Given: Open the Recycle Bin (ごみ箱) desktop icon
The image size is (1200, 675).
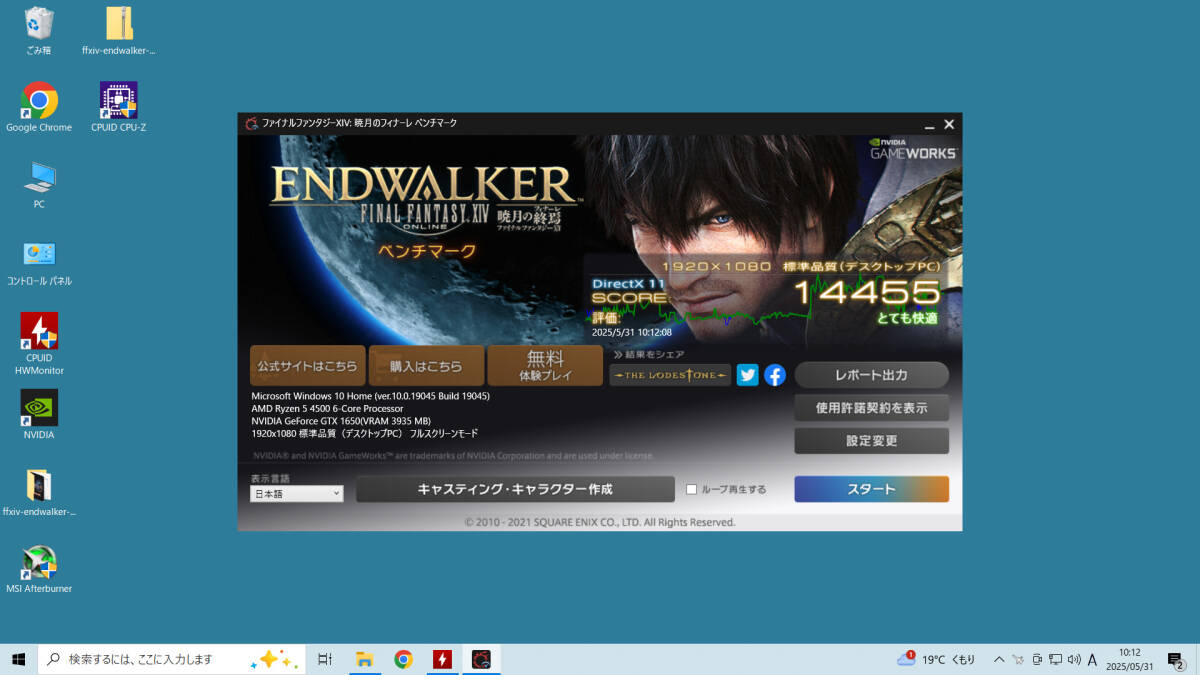Looking at the screenshot, I should click(39, 30).
